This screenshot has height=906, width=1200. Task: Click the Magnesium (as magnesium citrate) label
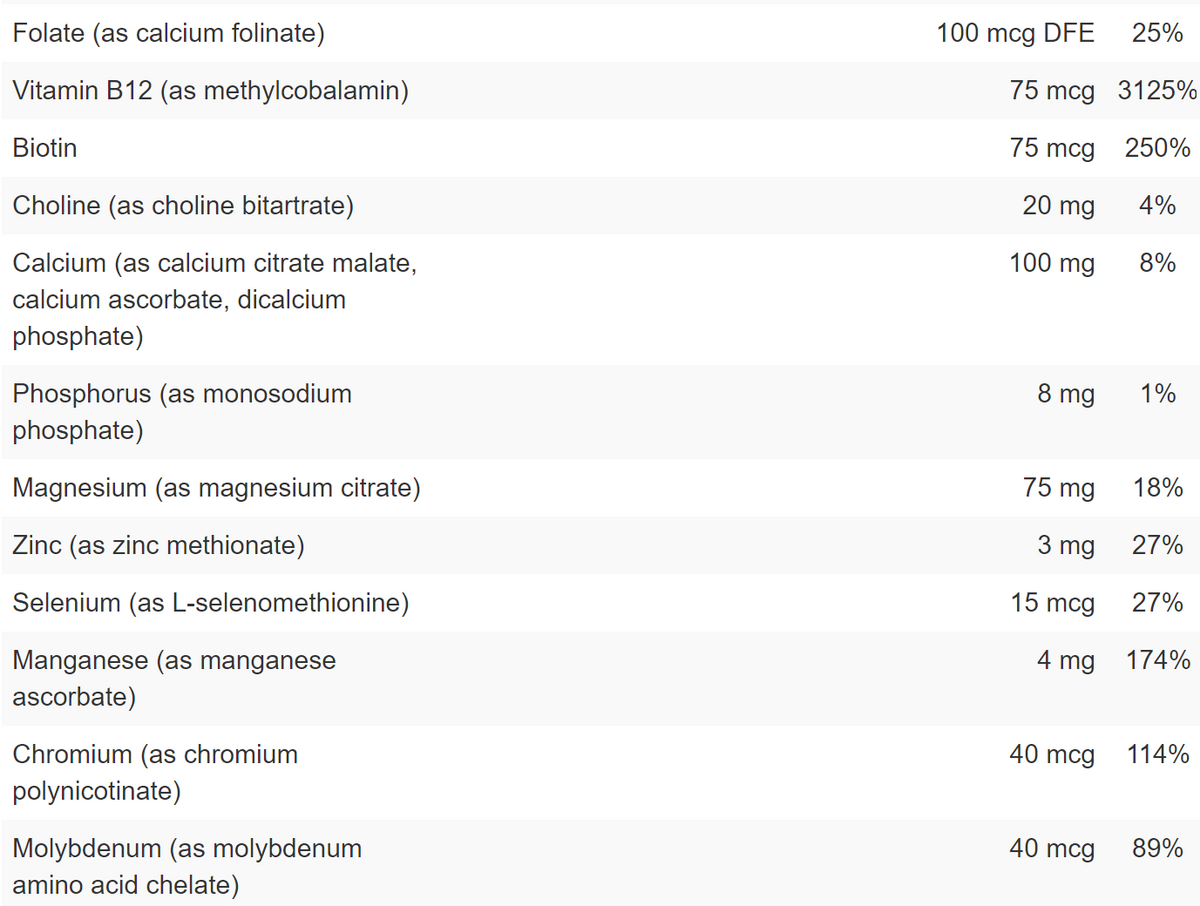[216, 488]
